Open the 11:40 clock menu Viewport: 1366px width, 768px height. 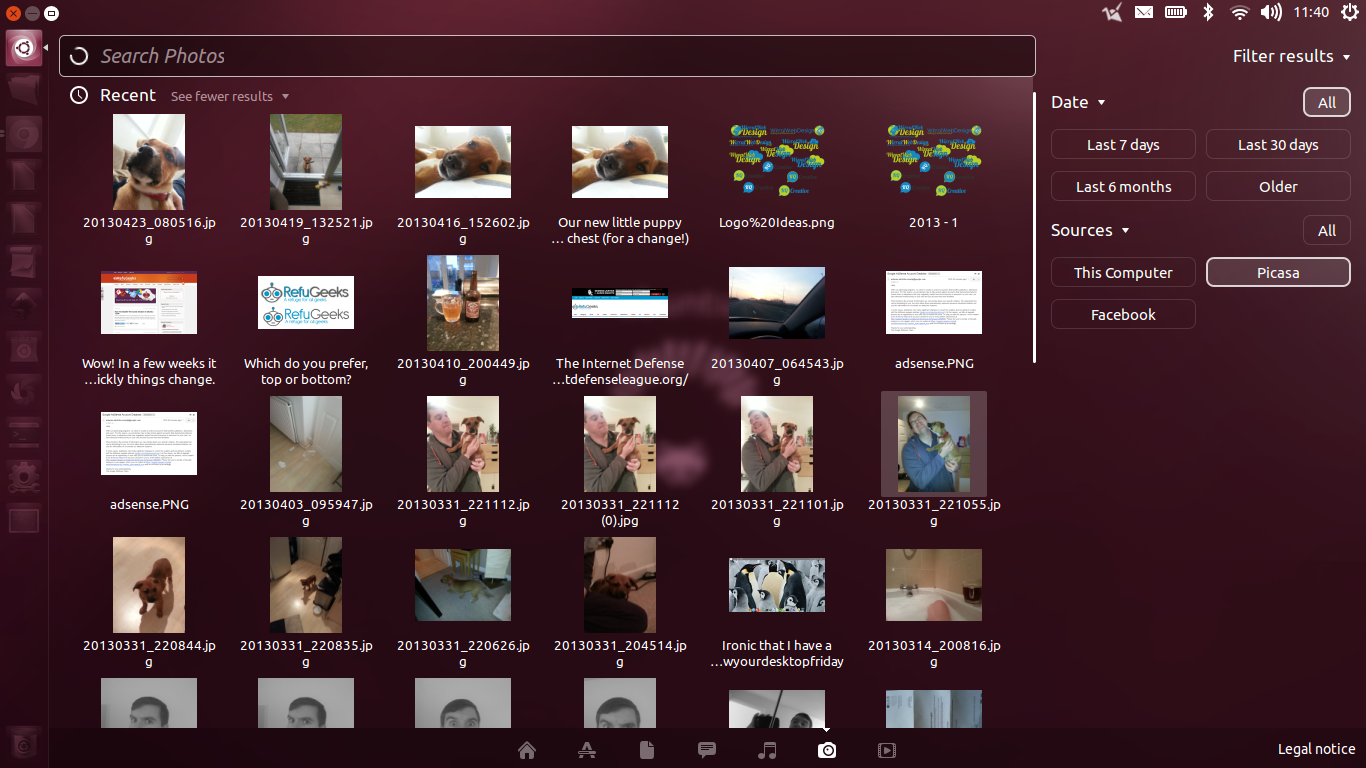[x=1310, y=13]
